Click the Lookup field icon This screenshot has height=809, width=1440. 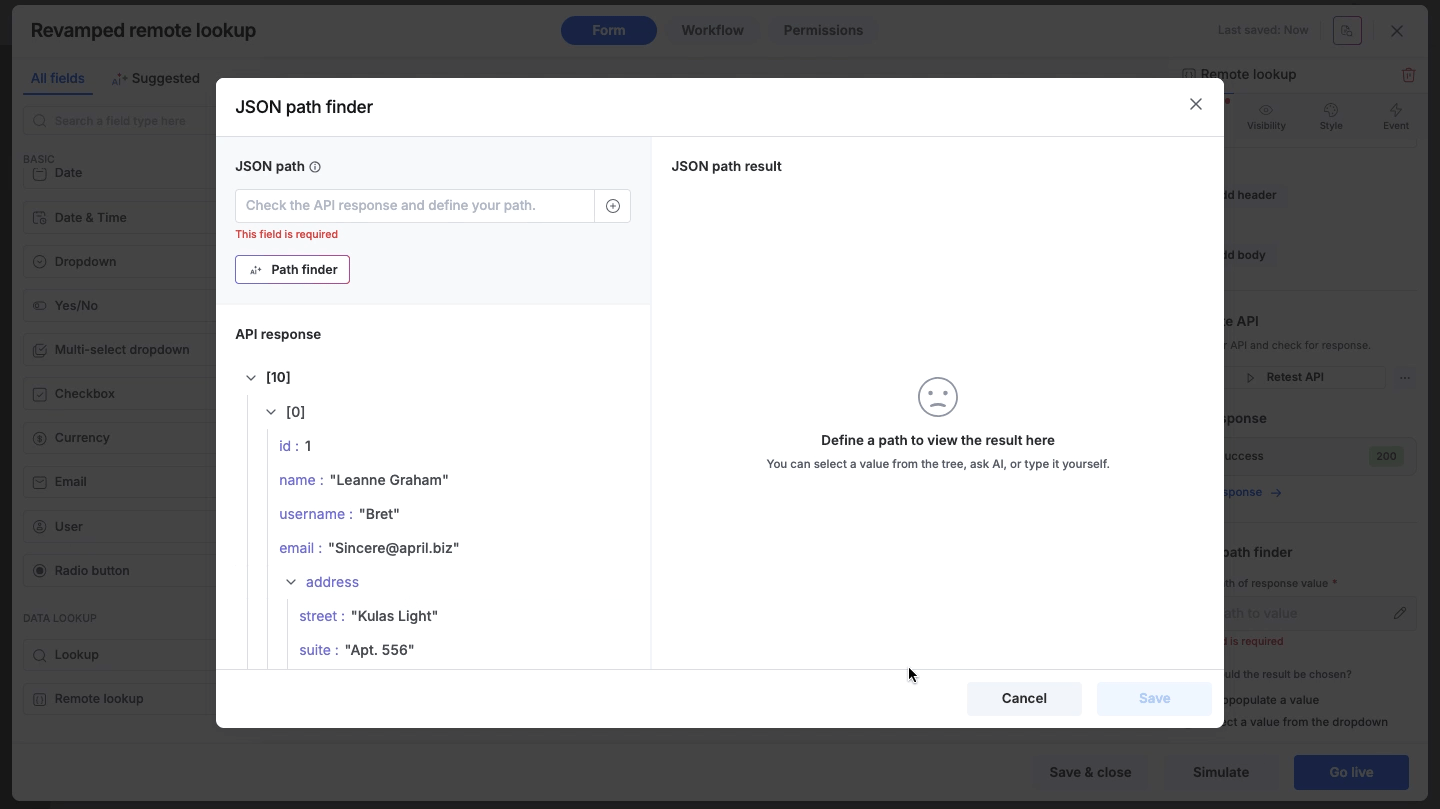pyautogui.click(x=40, y=655)
